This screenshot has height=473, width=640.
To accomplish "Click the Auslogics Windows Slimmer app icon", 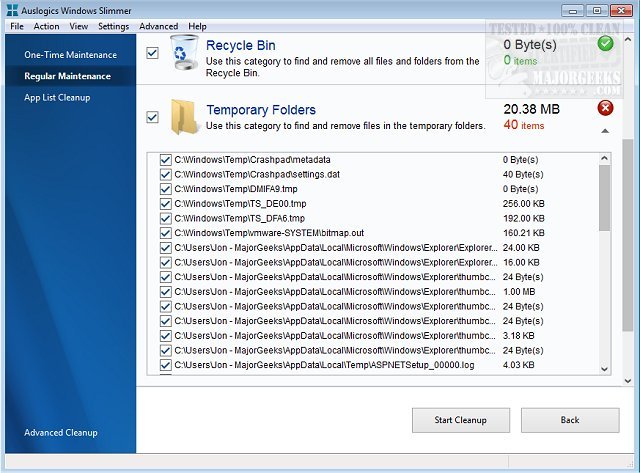I will (12, 10).
